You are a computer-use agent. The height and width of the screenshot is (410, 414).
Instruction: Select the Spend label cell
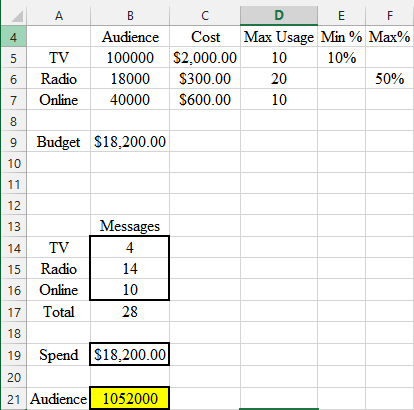tap(59, 354)
